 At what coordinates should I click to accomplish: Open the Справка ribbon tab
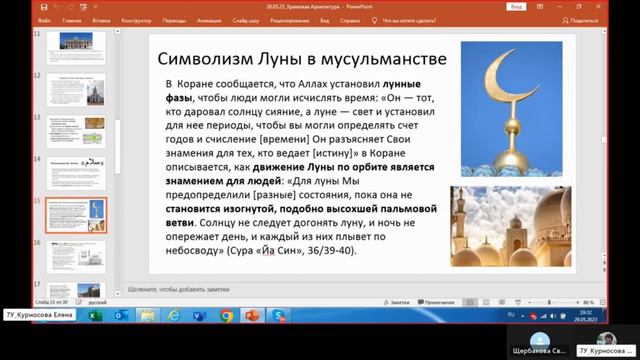(350, 20)
